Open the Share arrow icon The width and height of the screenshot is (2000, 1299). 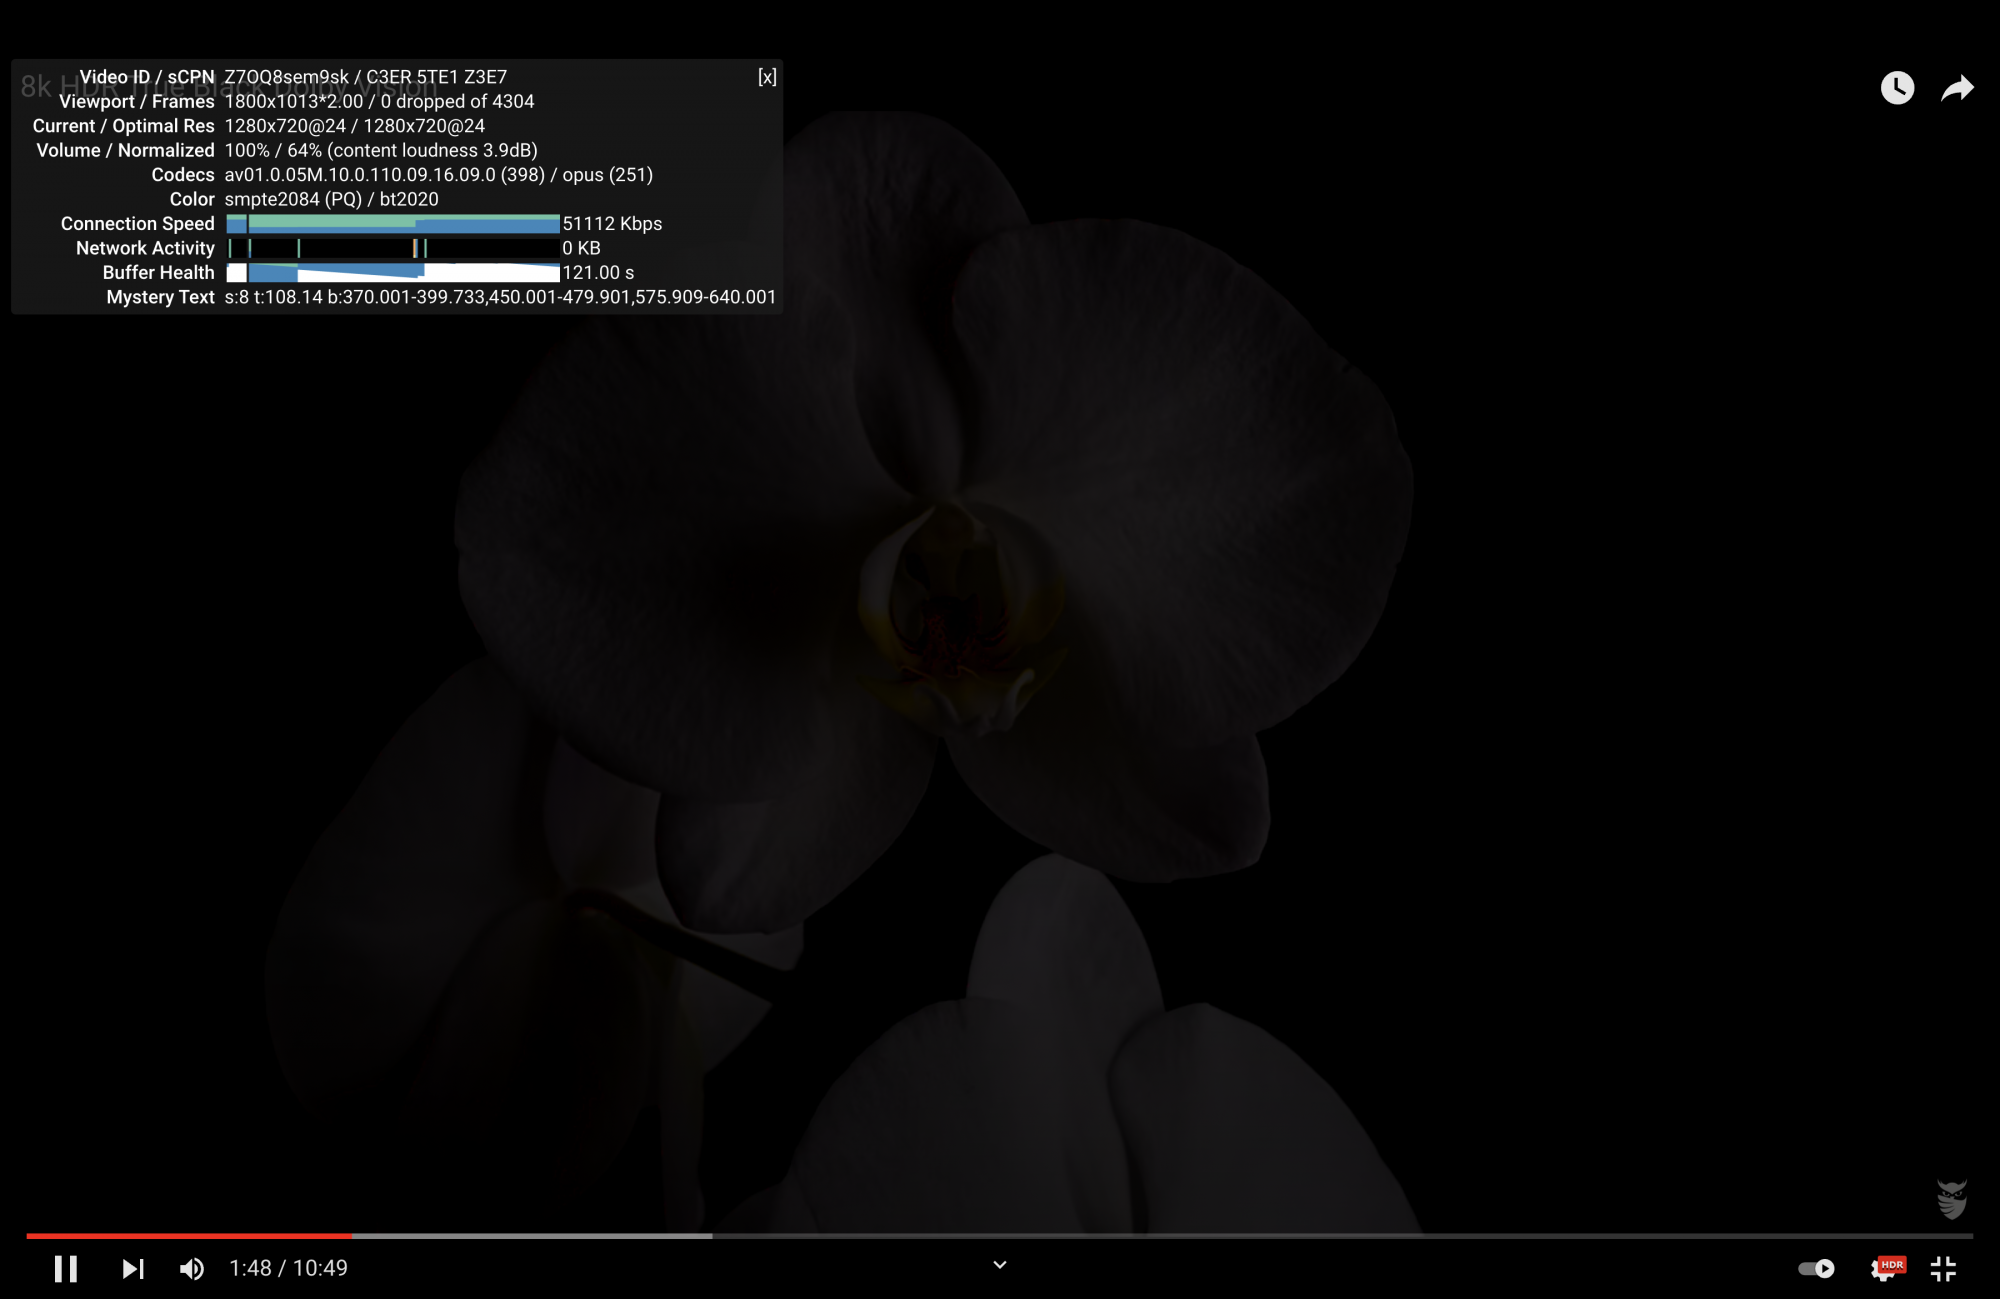pyautogui.click(x=1957, y=88)
